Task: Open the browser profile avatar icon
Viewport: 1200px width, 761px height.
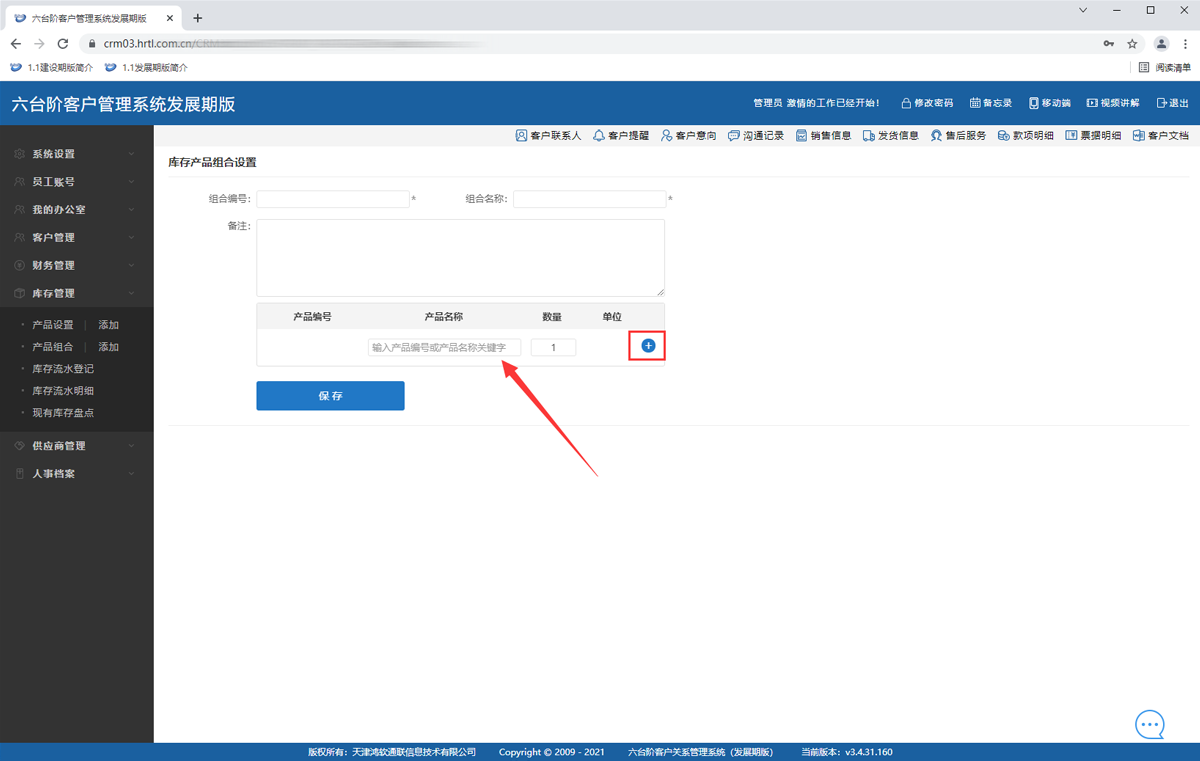Action: tap(1161, 44)
